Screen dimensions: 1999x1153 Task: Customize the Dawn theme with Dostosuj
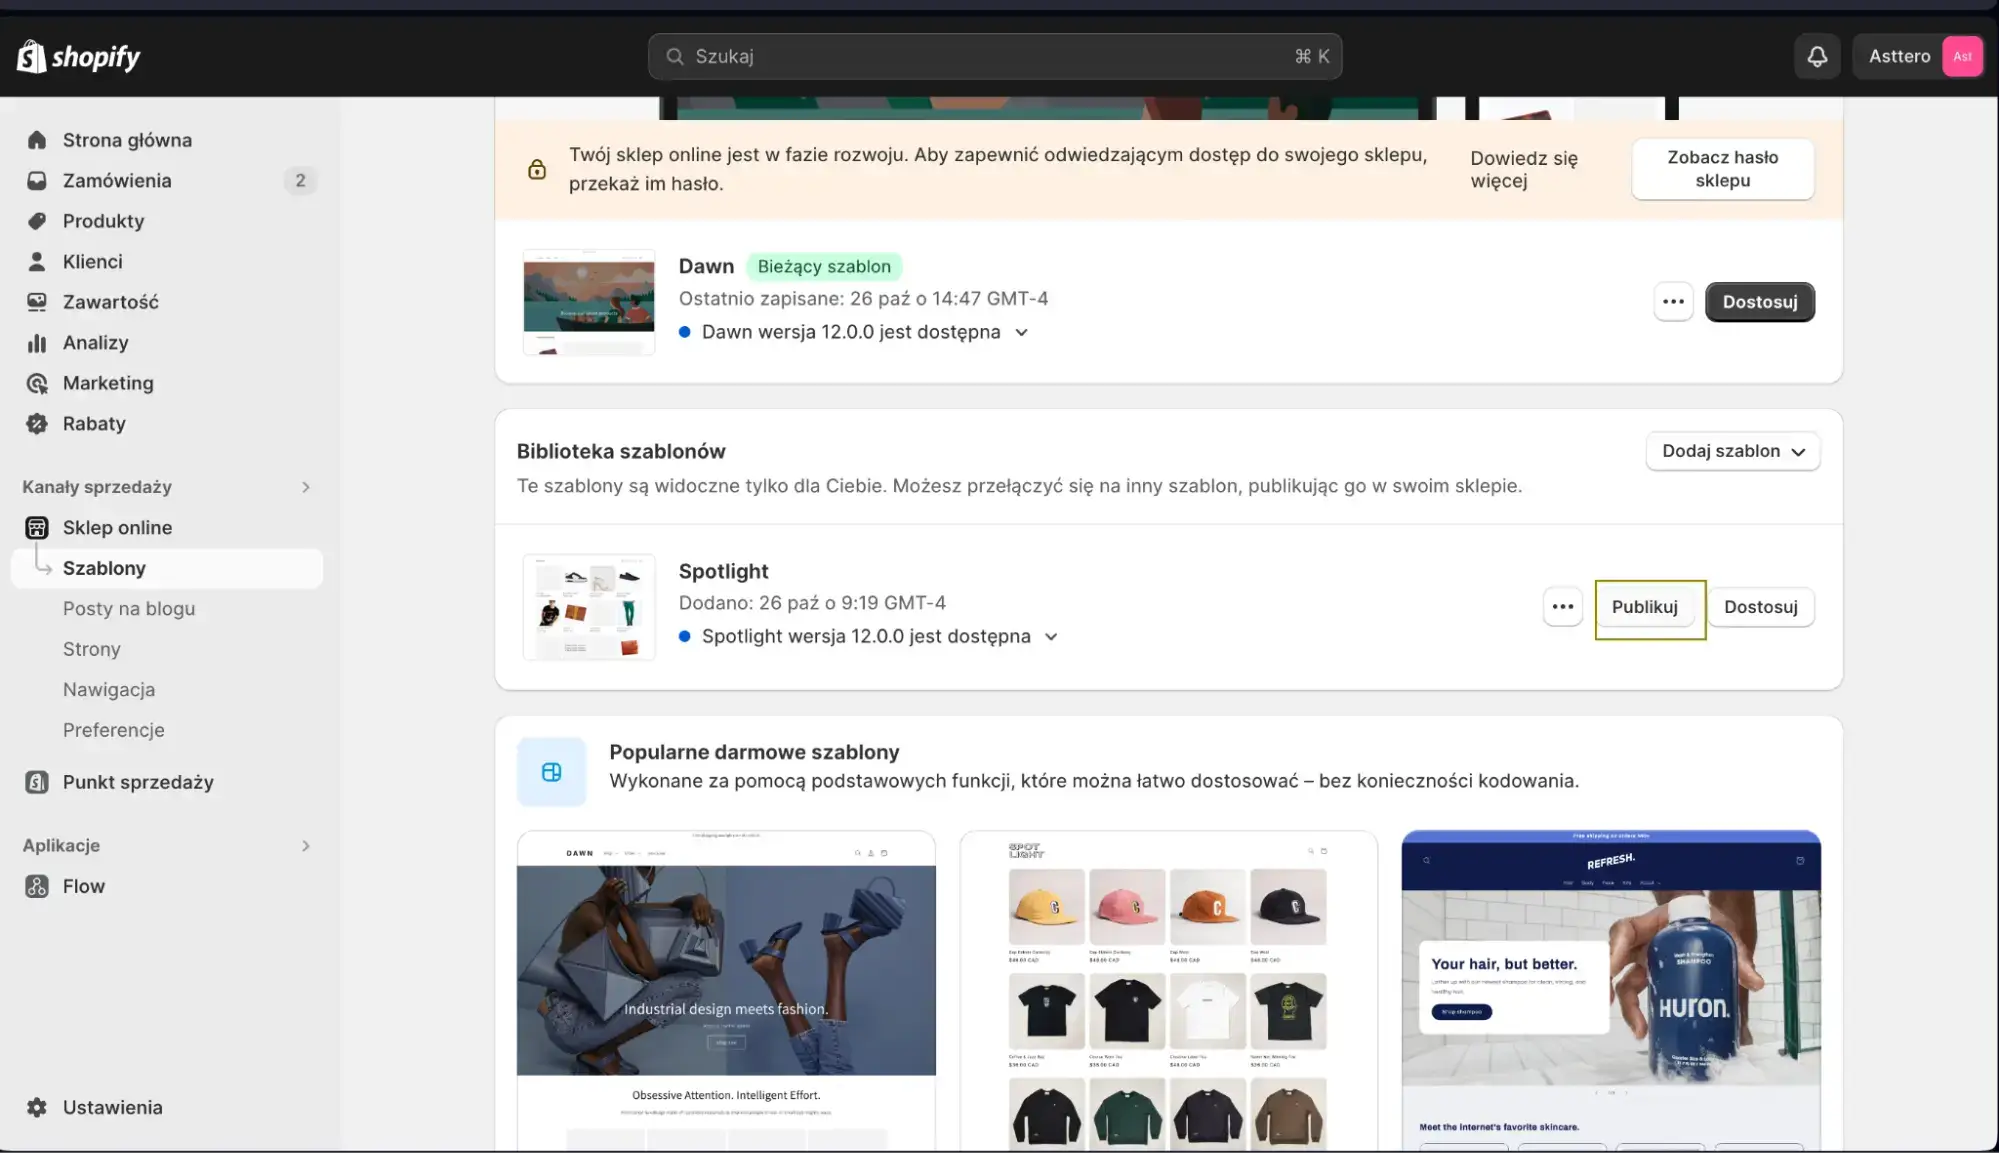pos(1760,302)
